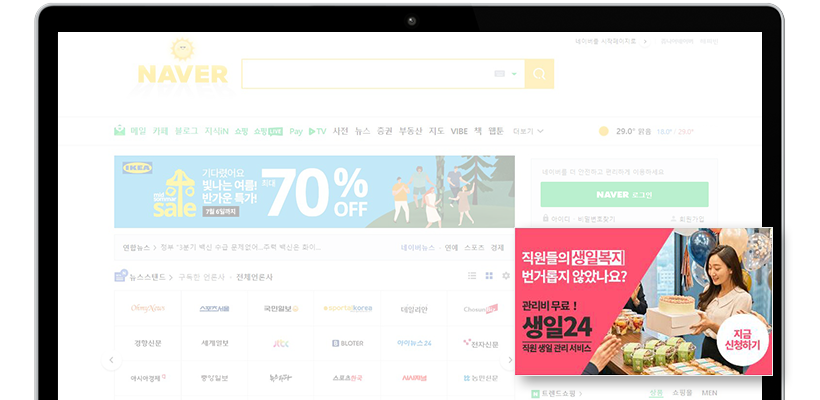This screenshot has width=820, height=400.
Task: Open 아이뉴스24 publisher tile
Action: tap(414, 344)
